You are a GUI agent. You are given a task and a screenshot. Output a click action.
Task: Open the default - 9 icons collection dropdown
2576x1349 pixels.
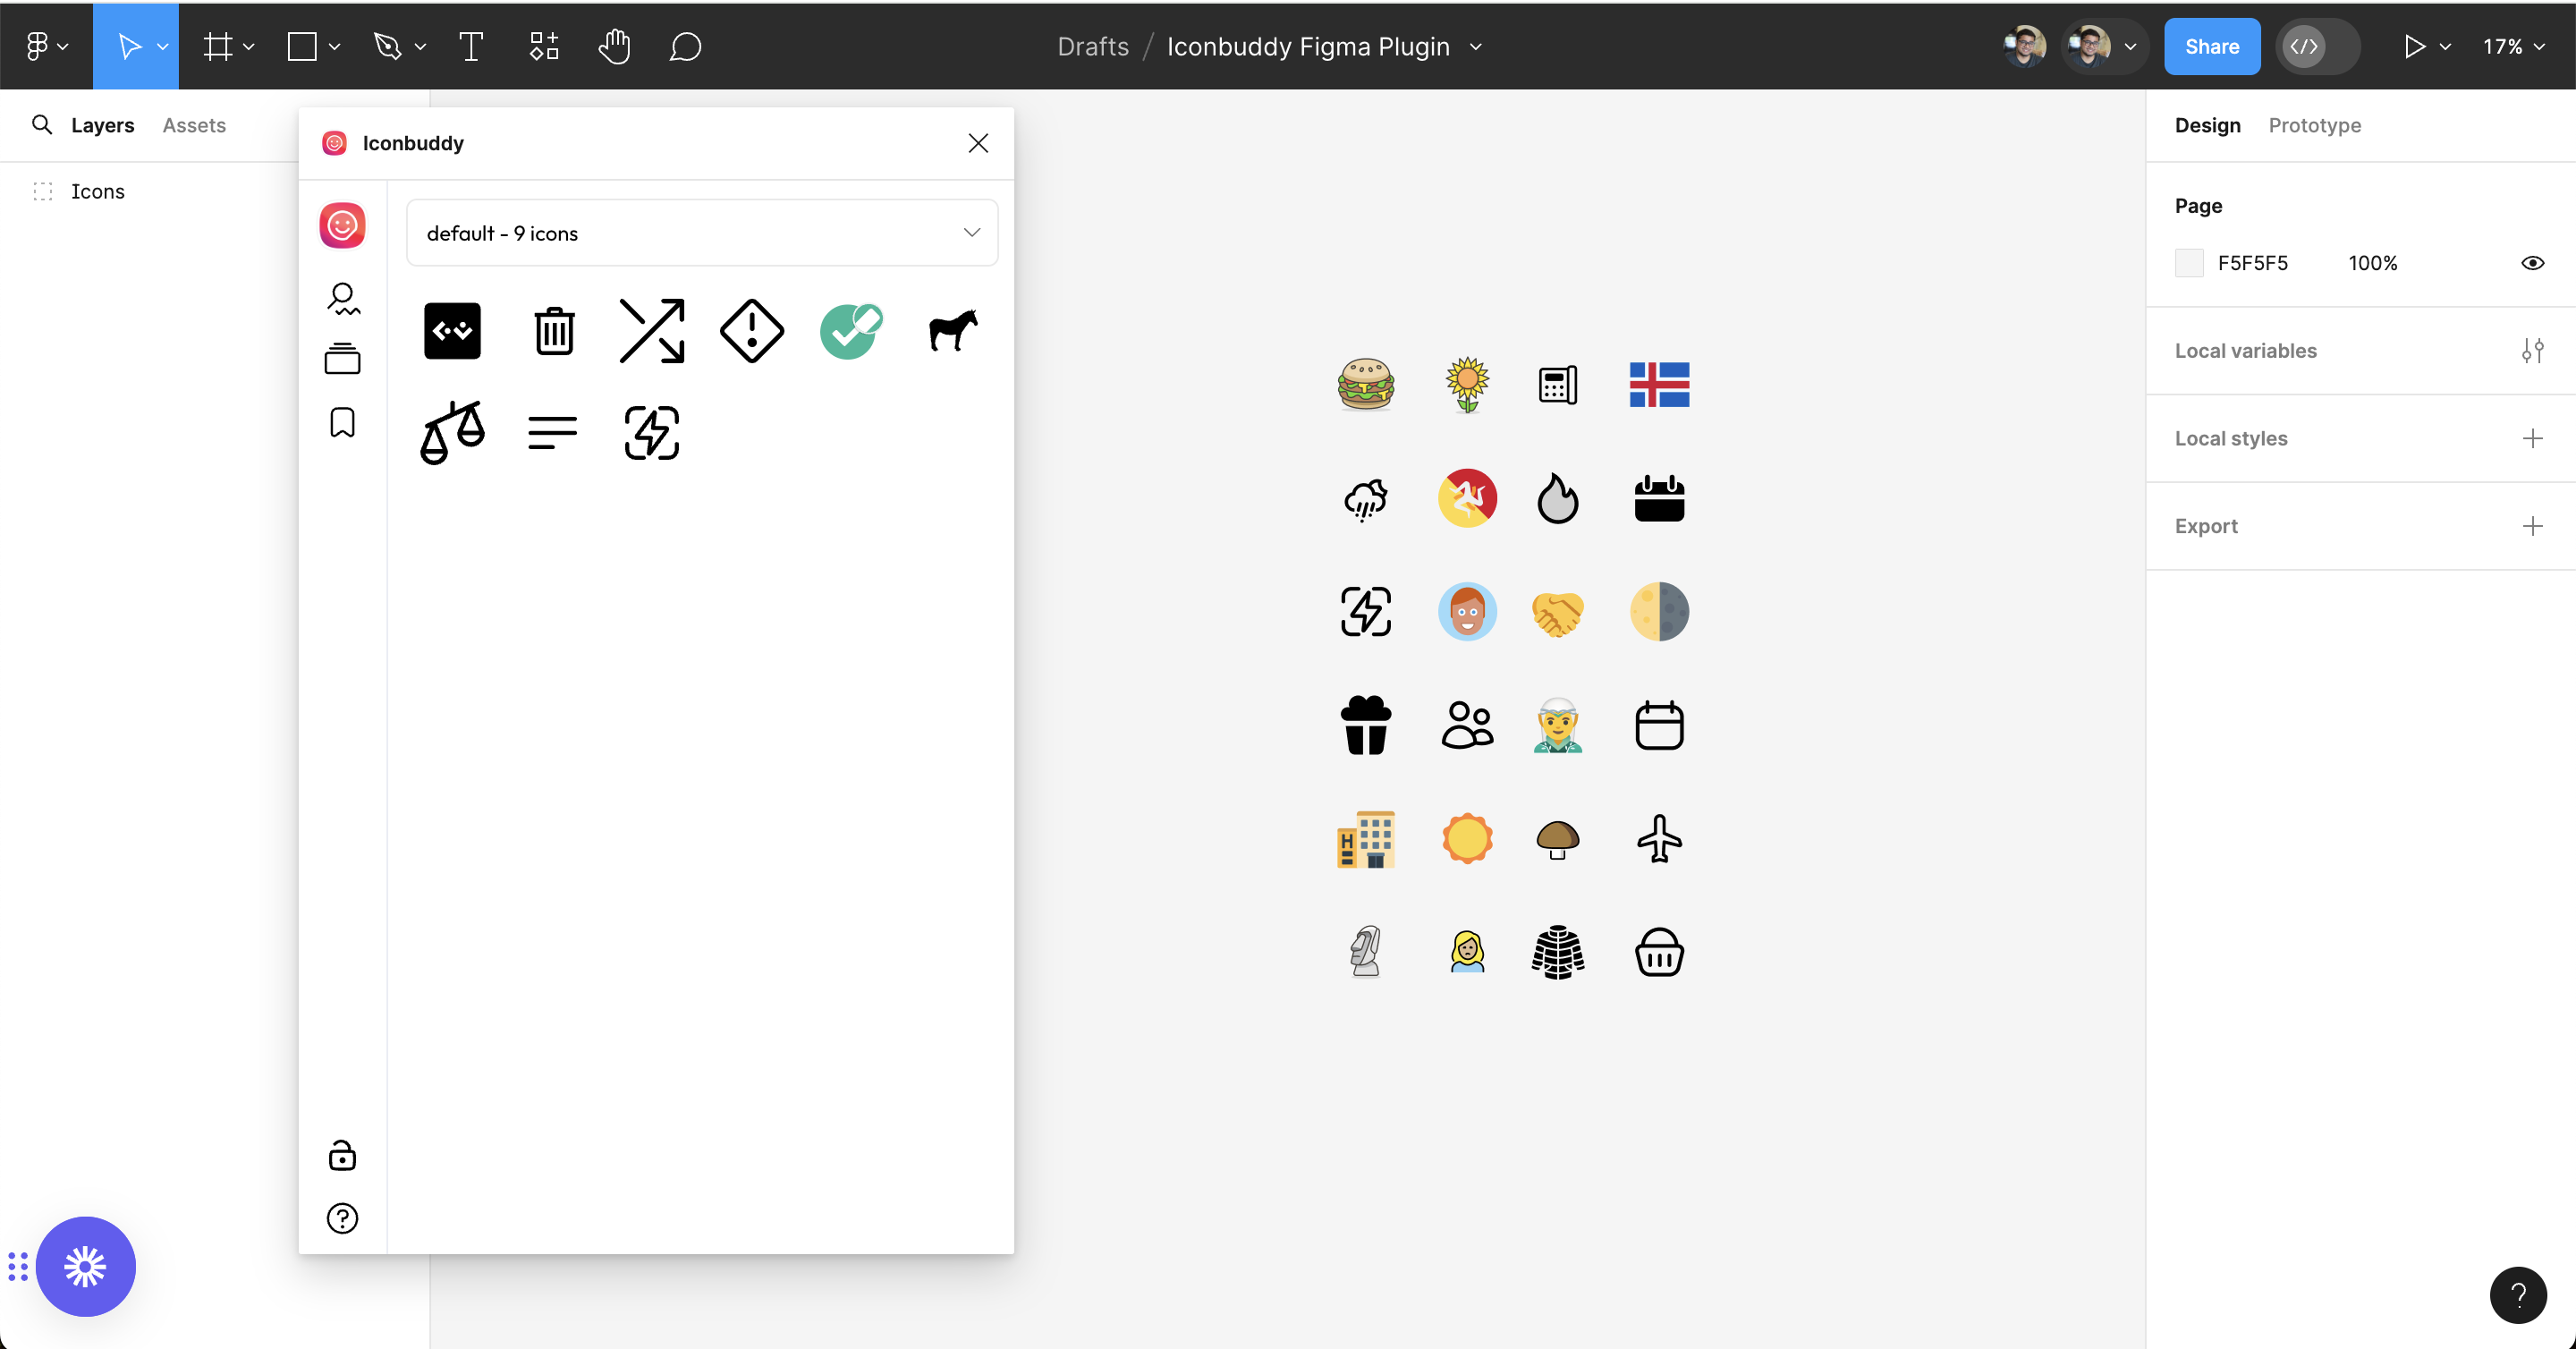point(702,232)
